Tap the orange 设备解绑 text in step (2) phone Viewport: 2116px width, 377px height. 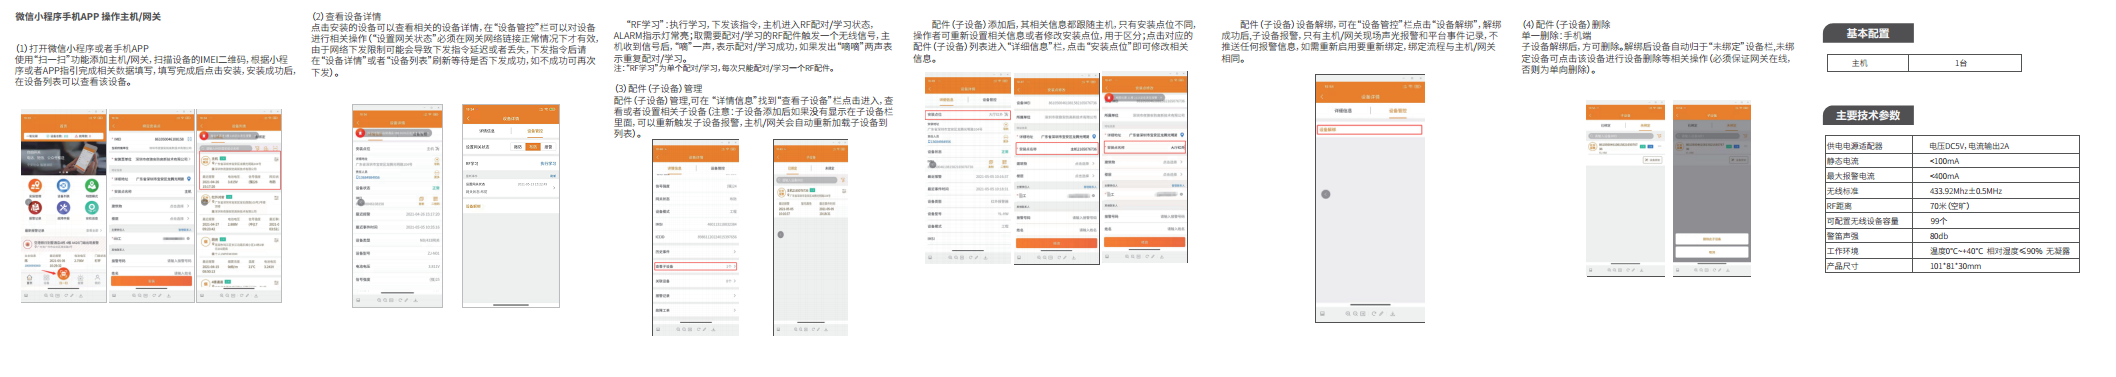(x=472, y=206)
